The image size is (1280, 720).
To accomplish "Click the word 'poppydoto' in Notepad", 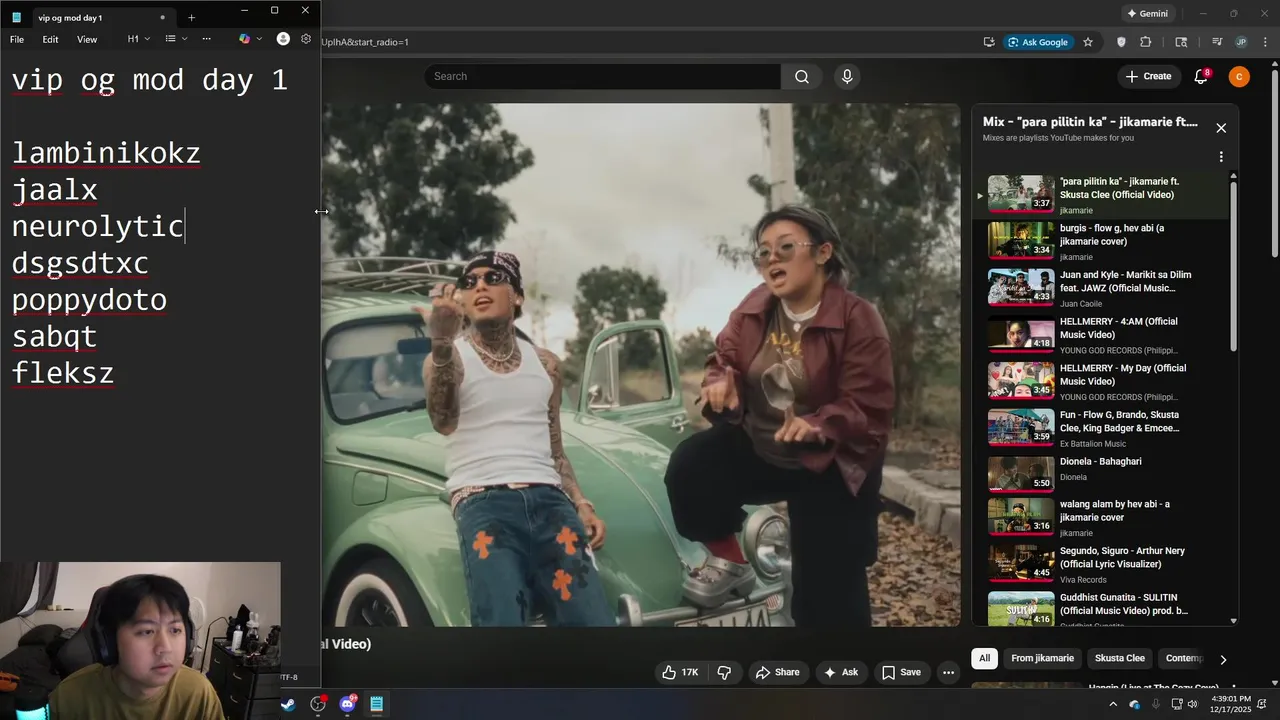I will 89,300.
